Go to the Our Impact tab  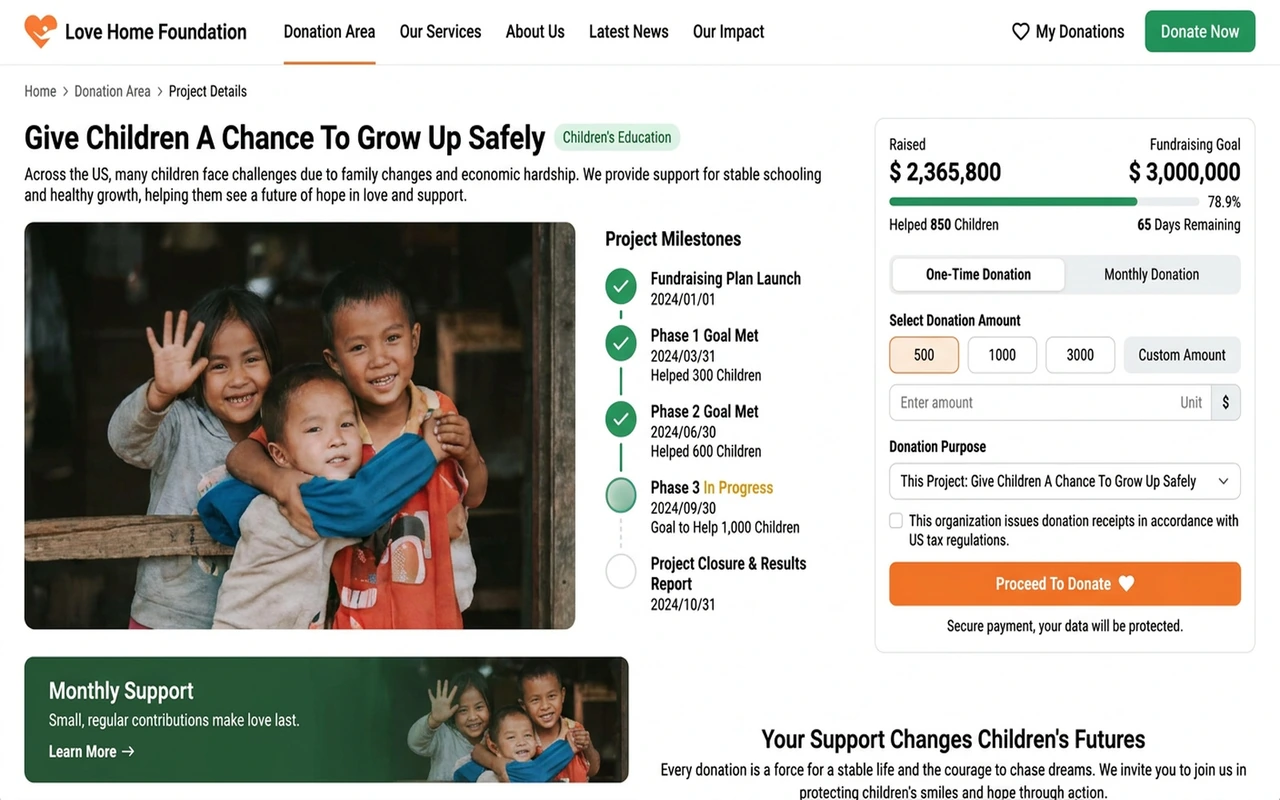(x=728, y=32)
